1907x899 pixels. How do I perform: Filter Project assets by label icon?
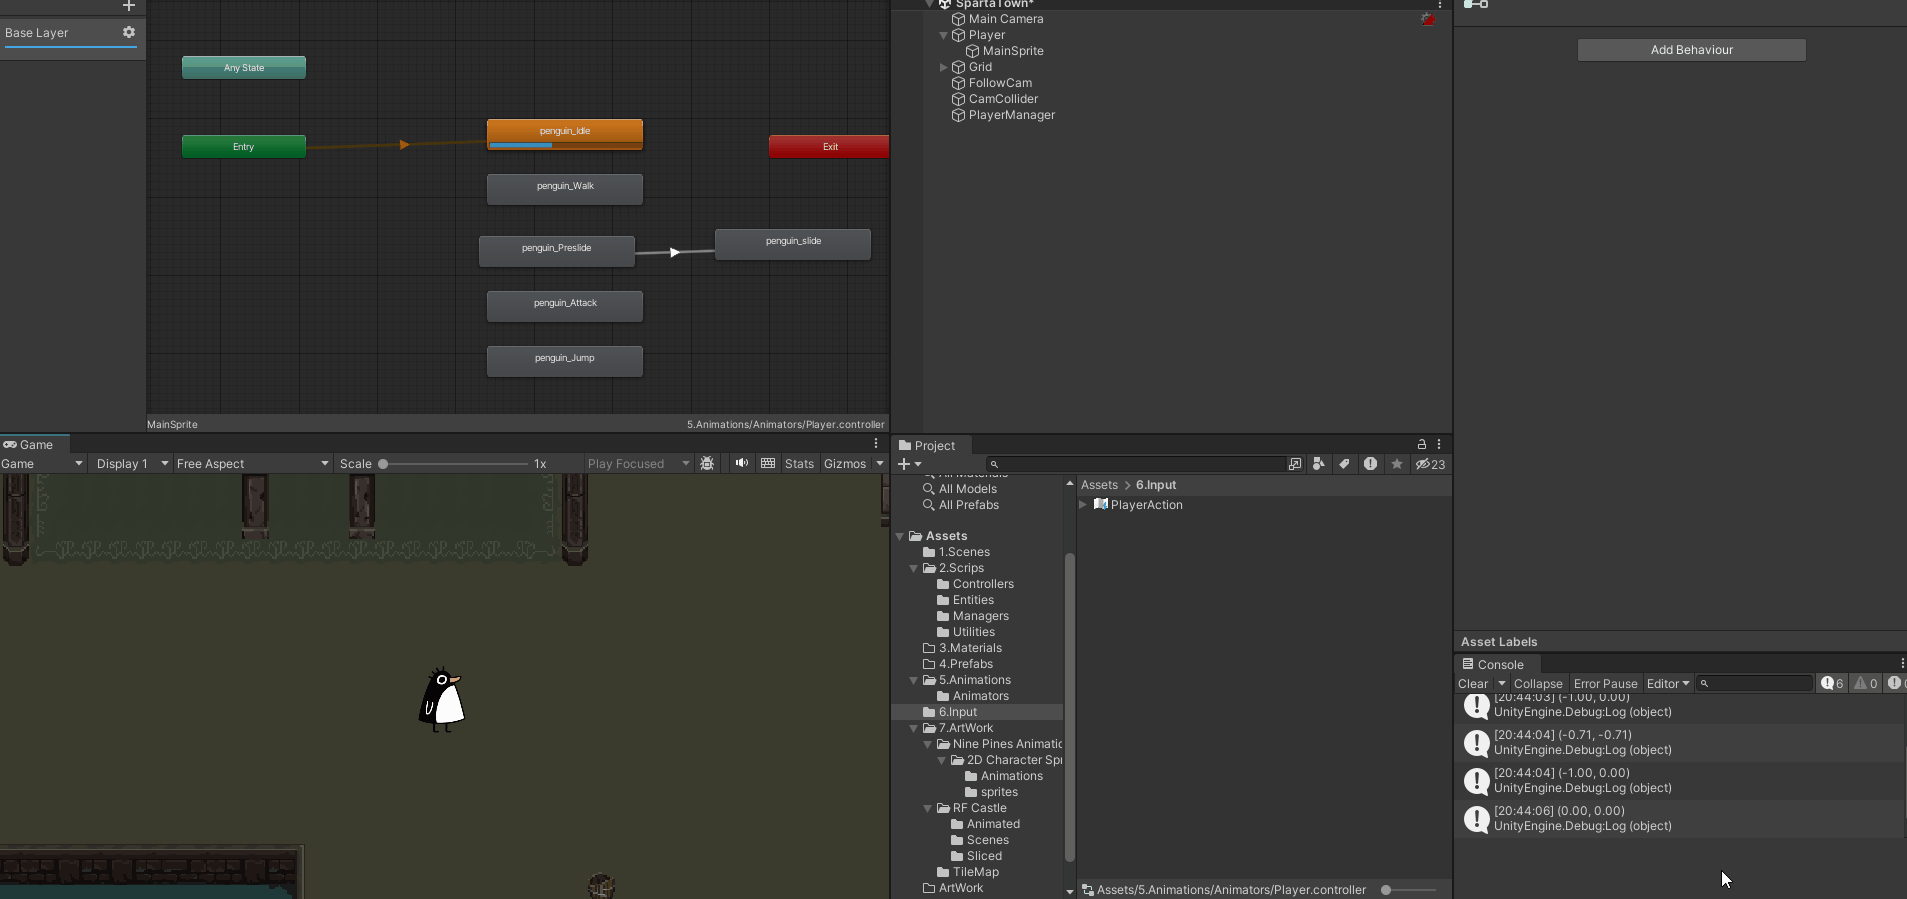tap(1344, 464)
